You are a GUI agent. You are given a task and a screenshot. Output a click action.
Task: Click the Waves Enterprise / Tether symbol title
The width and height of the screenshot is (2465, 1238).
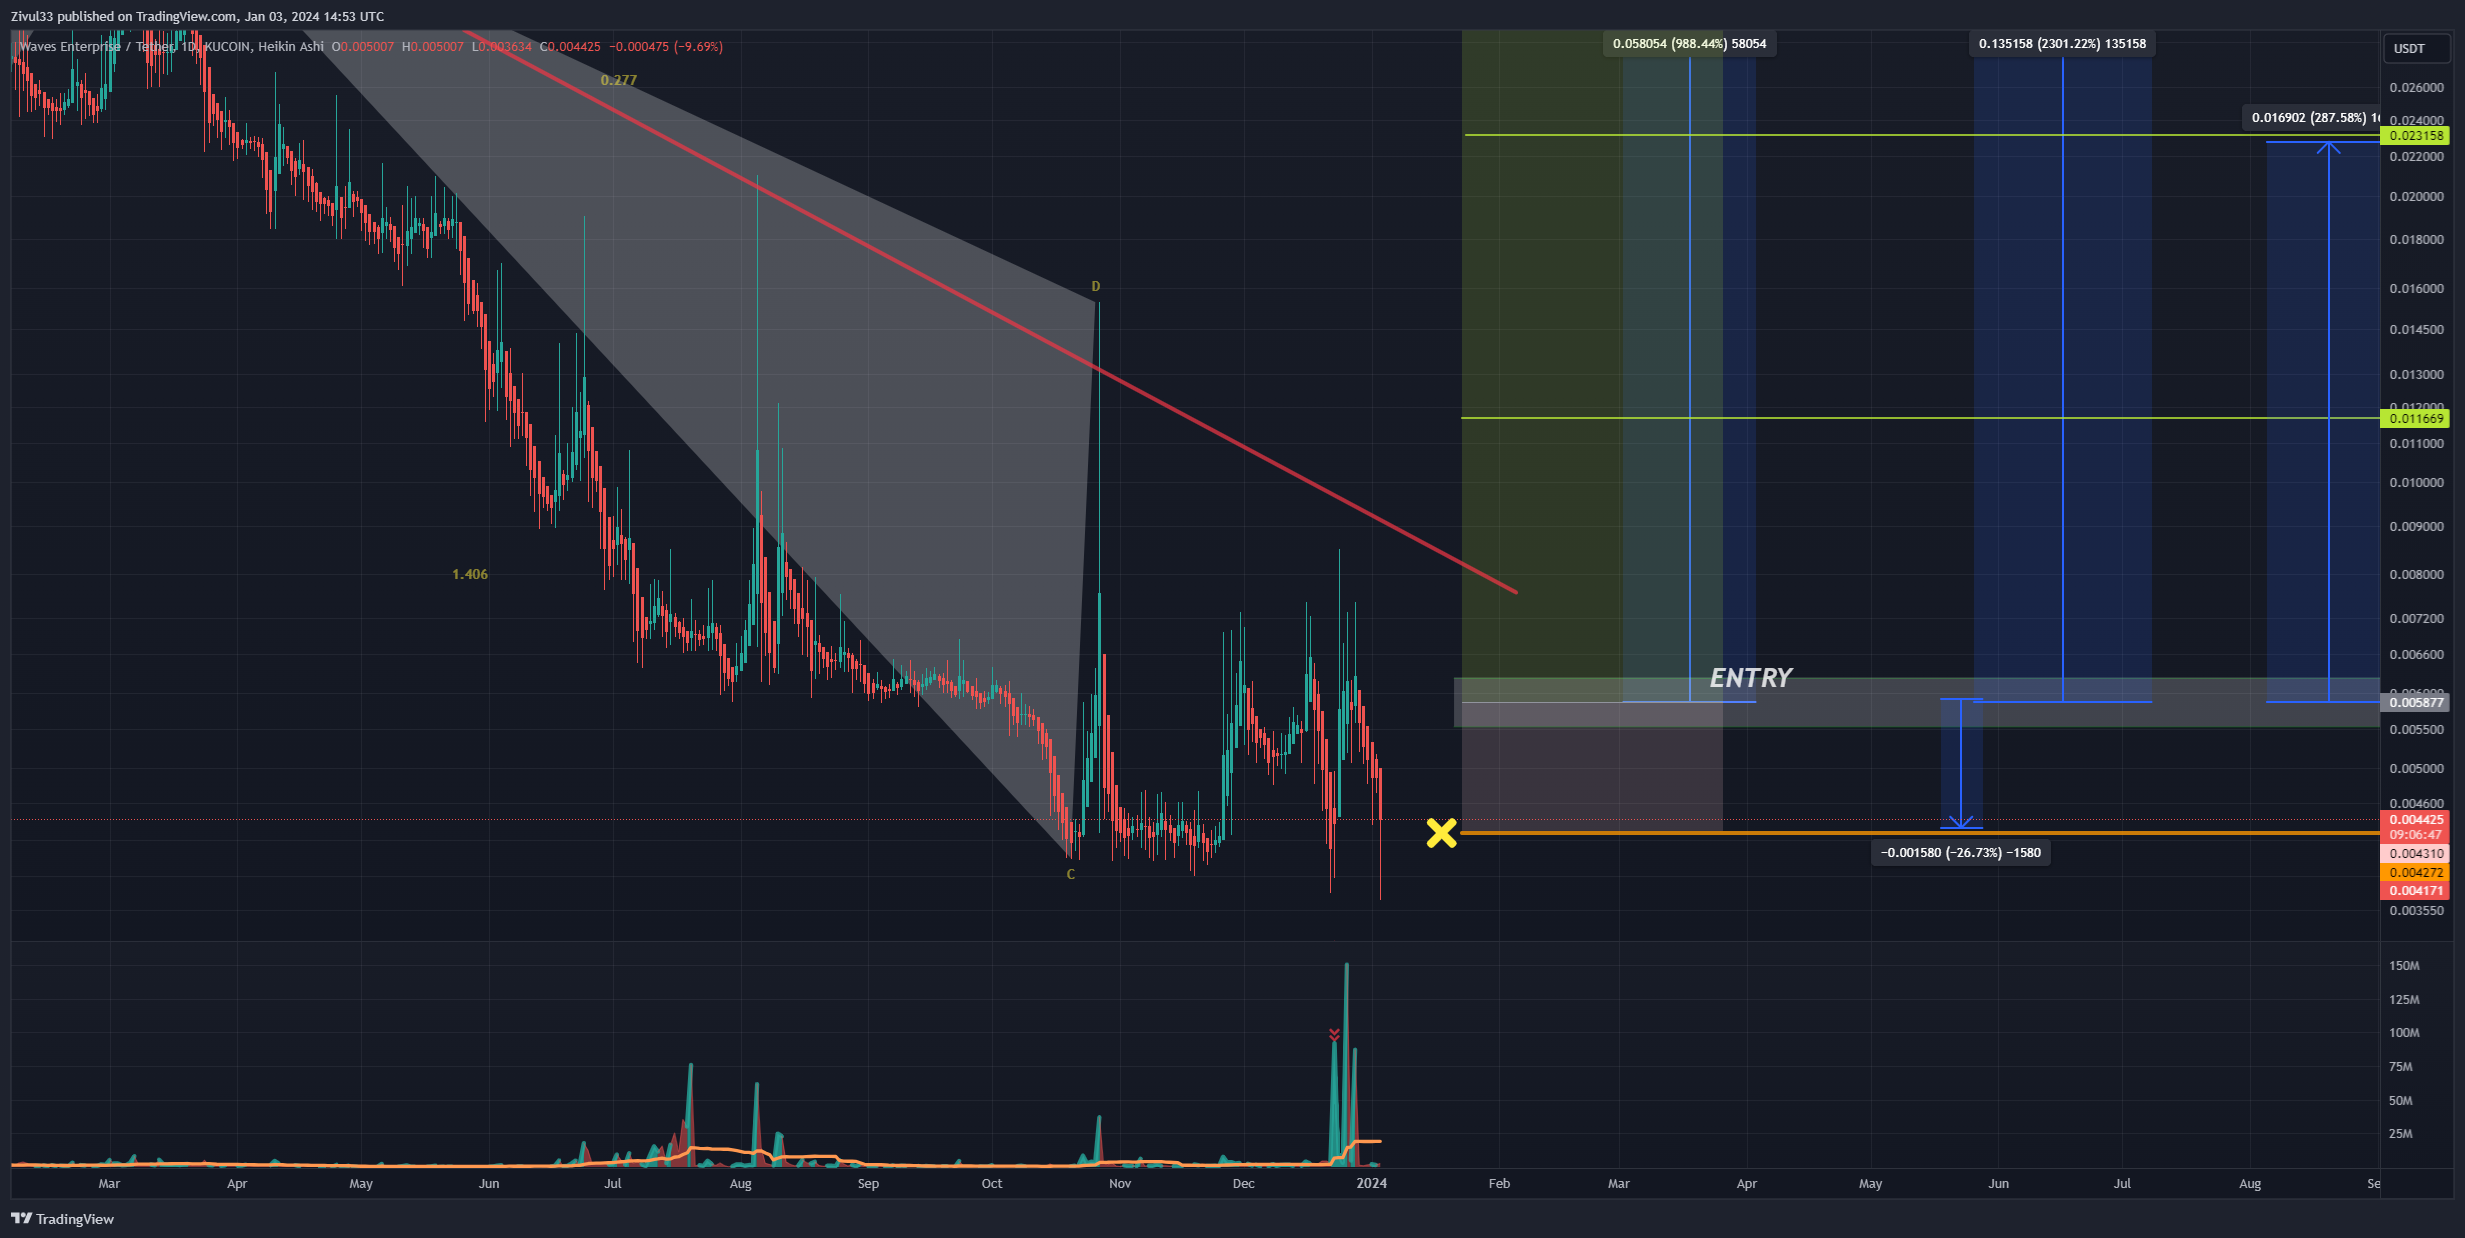click(96, 47)
